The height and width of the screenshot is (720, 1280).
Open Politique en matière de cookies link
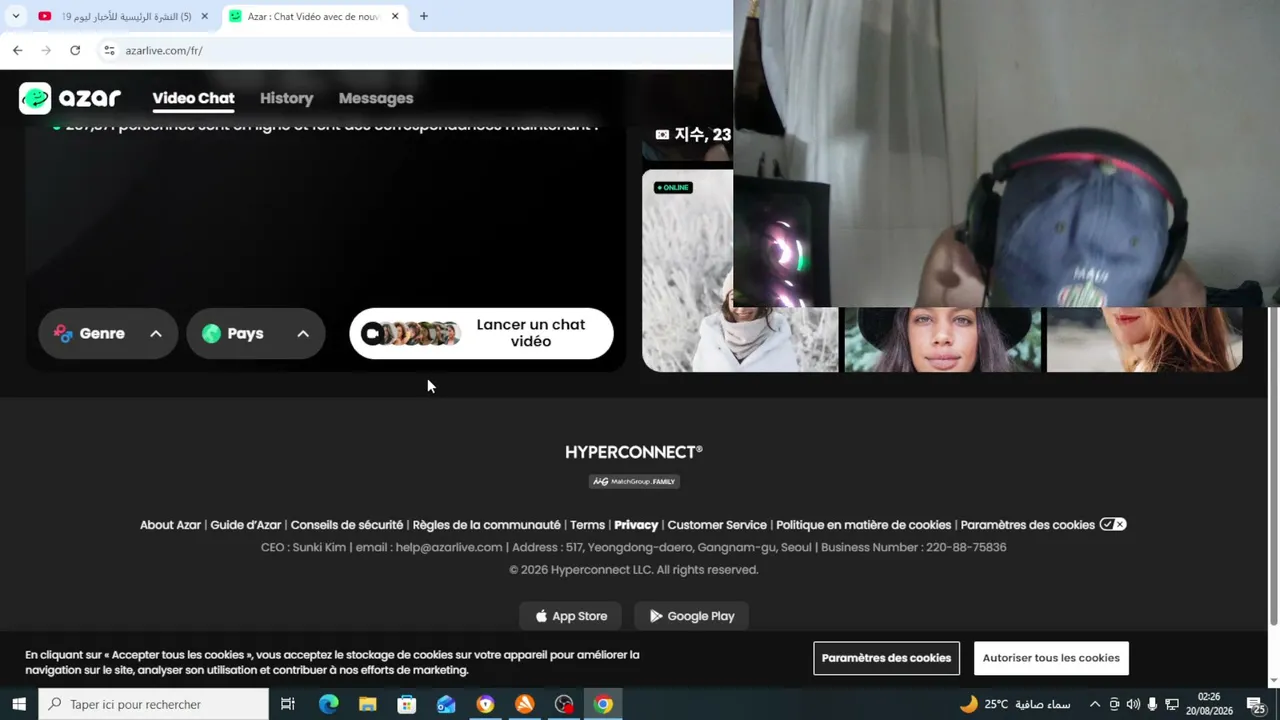(x=863, y=525)
